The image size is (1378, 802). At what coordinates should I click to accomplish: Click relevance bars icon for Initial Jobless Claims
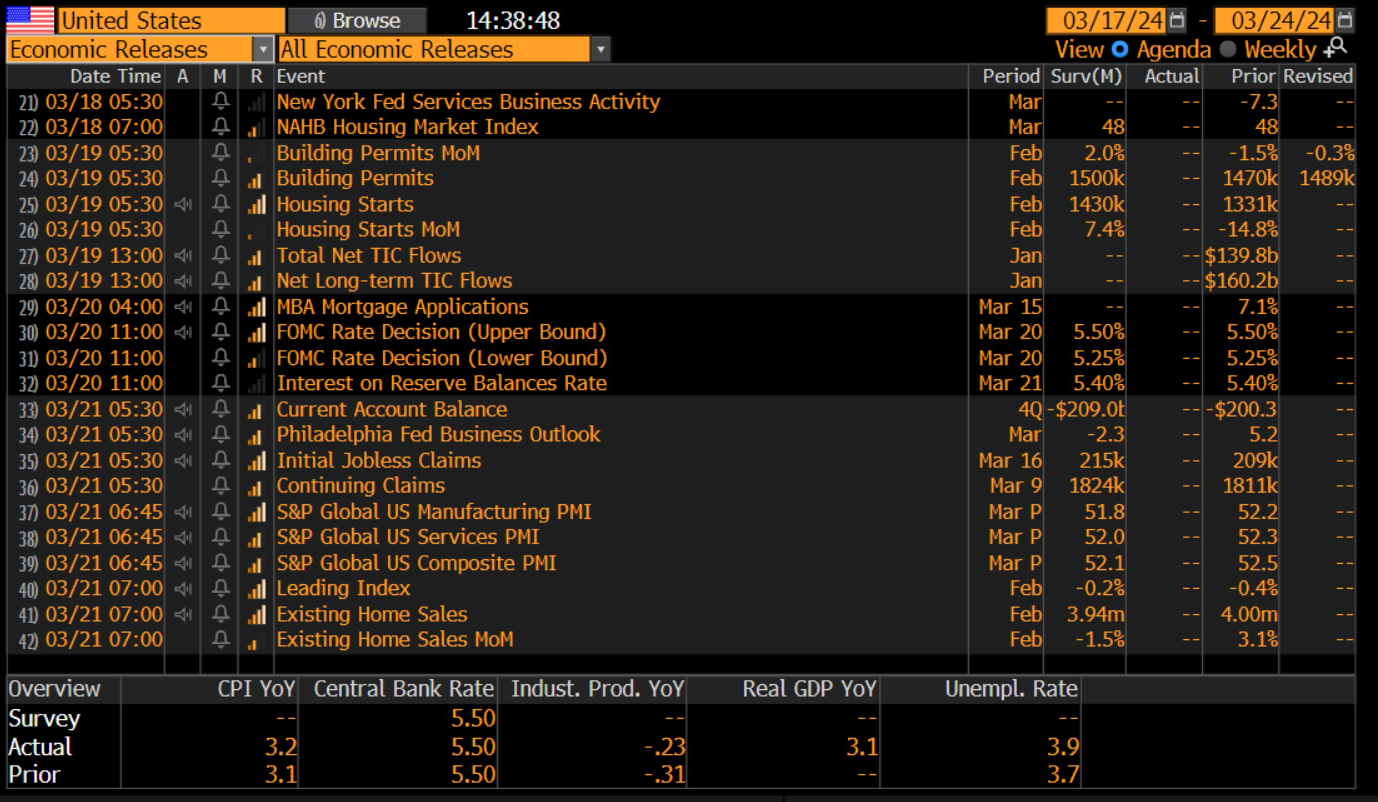pos(256,460)
